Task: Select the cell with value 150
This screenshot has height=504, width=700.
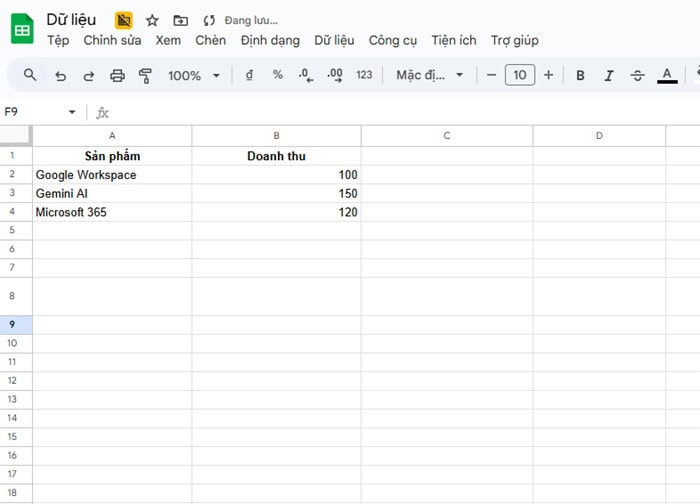Action: tap(276, 193)
